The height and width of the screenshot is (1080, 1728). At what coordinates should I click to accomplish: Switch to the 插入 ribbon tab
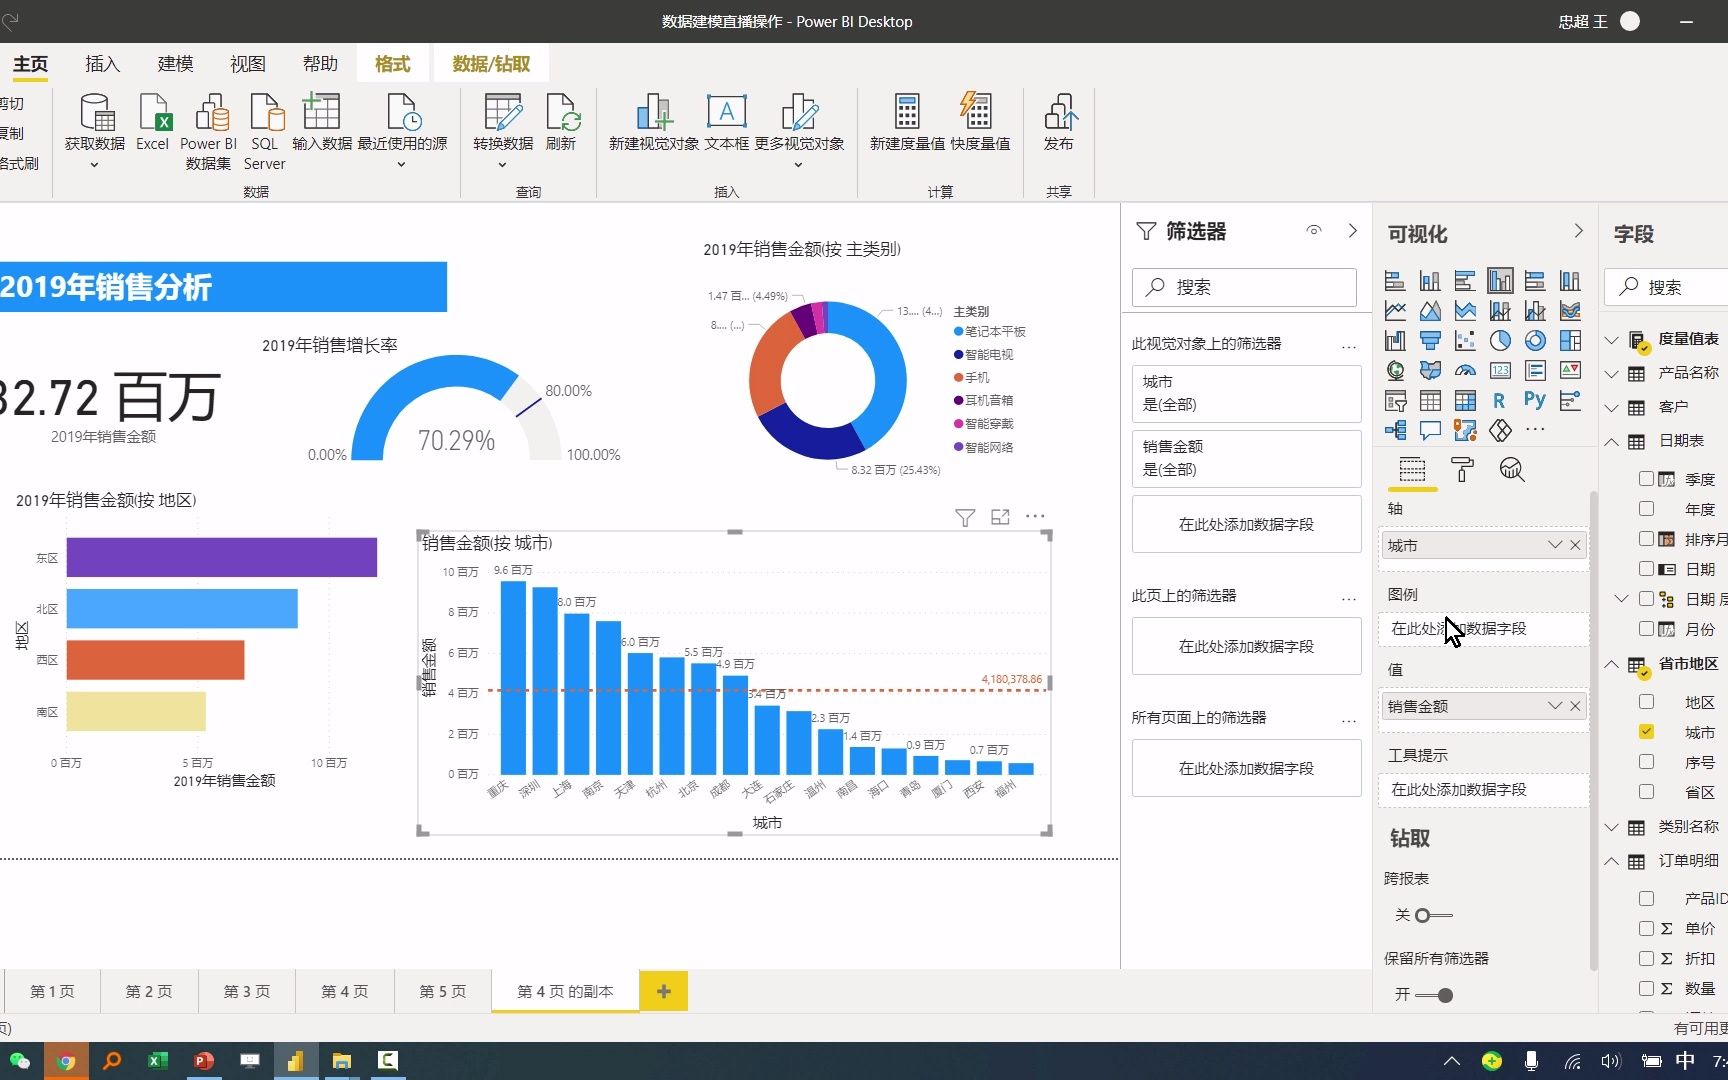click(102, 63)
